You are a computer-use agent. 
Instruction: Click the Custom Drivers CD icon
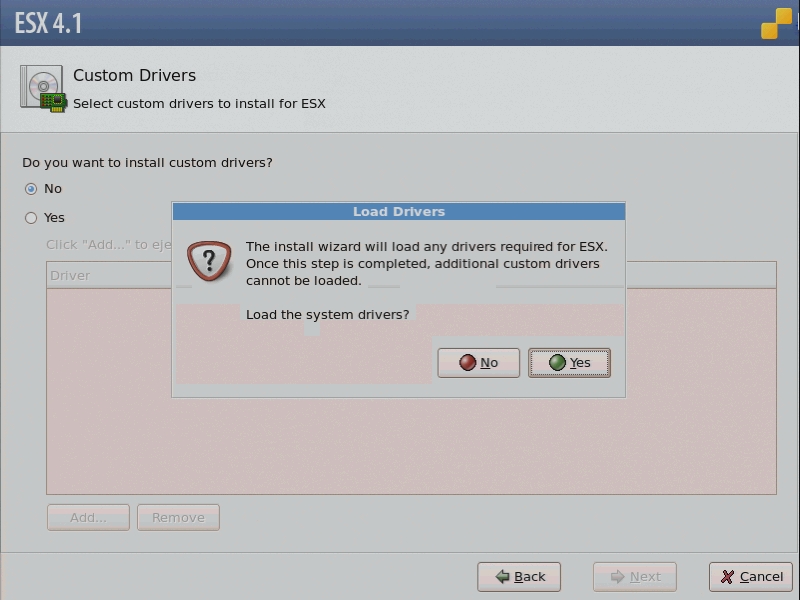(43, 88)
